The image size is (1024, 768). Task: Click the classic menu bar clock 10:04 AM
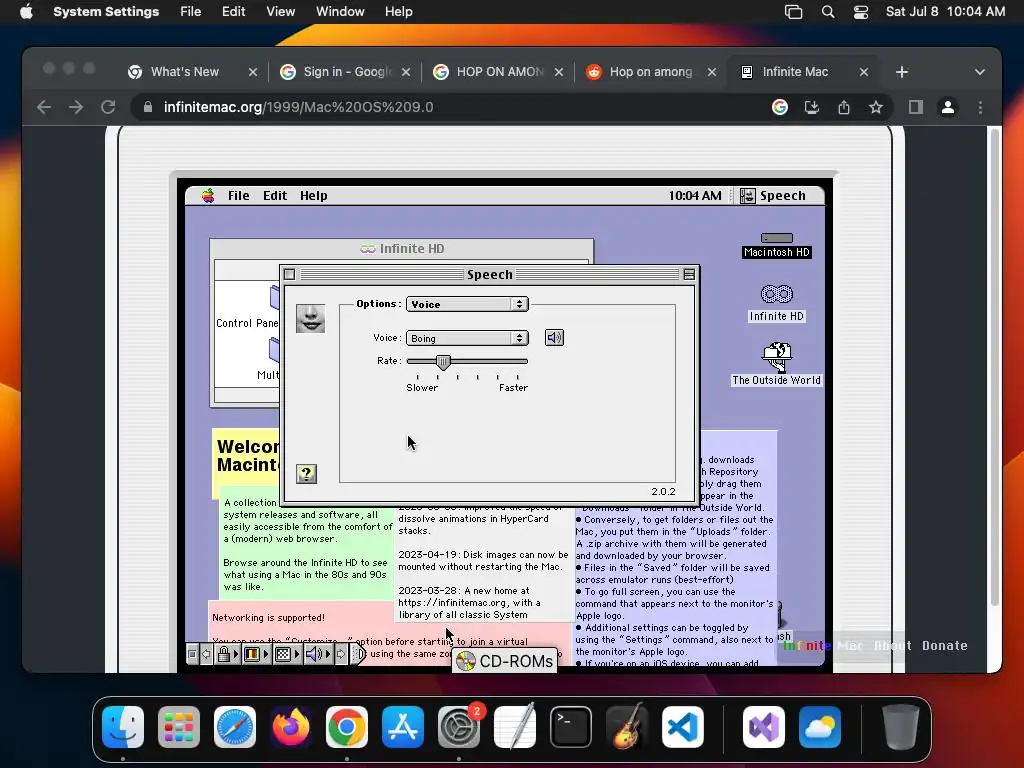(695, 196)
